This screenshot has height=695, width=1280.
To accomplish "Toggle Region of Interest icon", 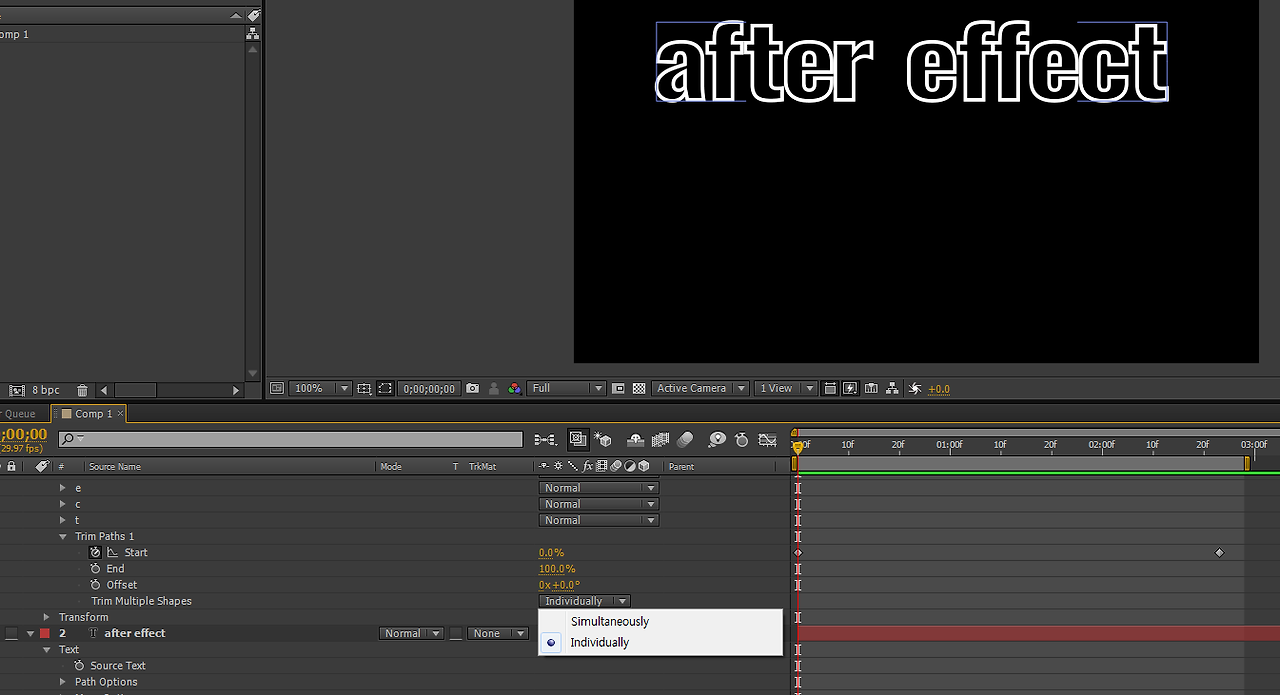I will 618,388.
